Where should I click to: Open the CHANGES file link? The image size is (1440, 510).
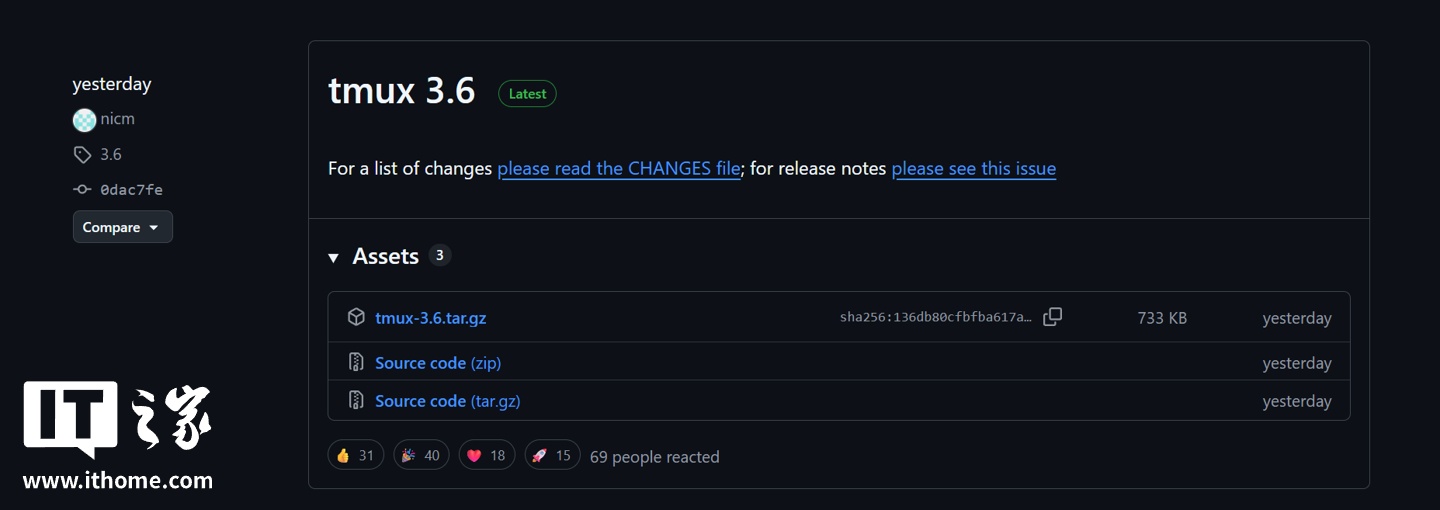(619, 169)
